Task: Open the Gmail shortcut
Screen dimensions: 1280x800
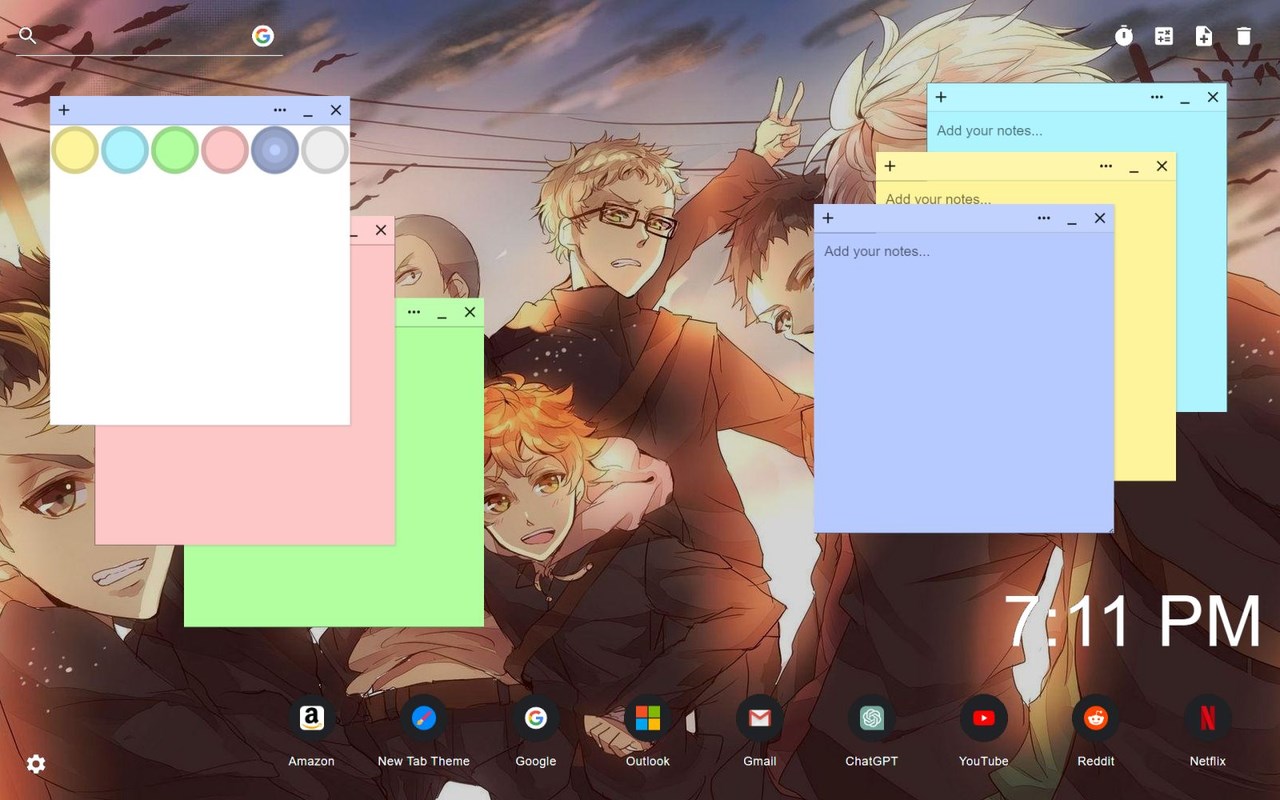Action: click(x=760, y=718)
